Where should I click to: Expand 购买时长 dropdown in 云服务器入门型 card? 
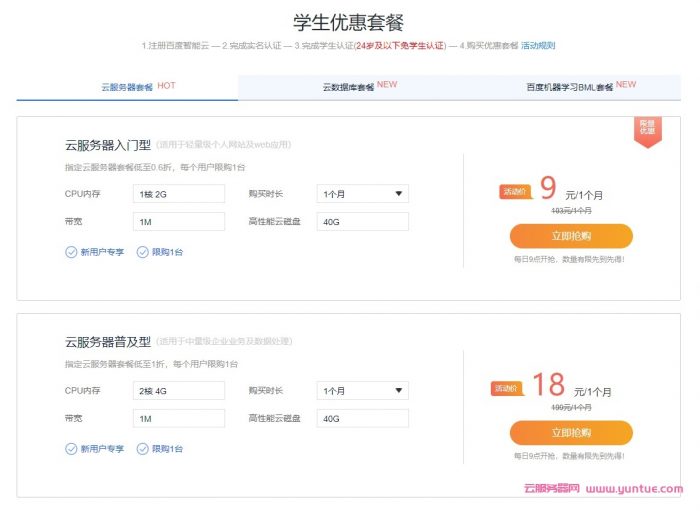[x=362, y=194]
